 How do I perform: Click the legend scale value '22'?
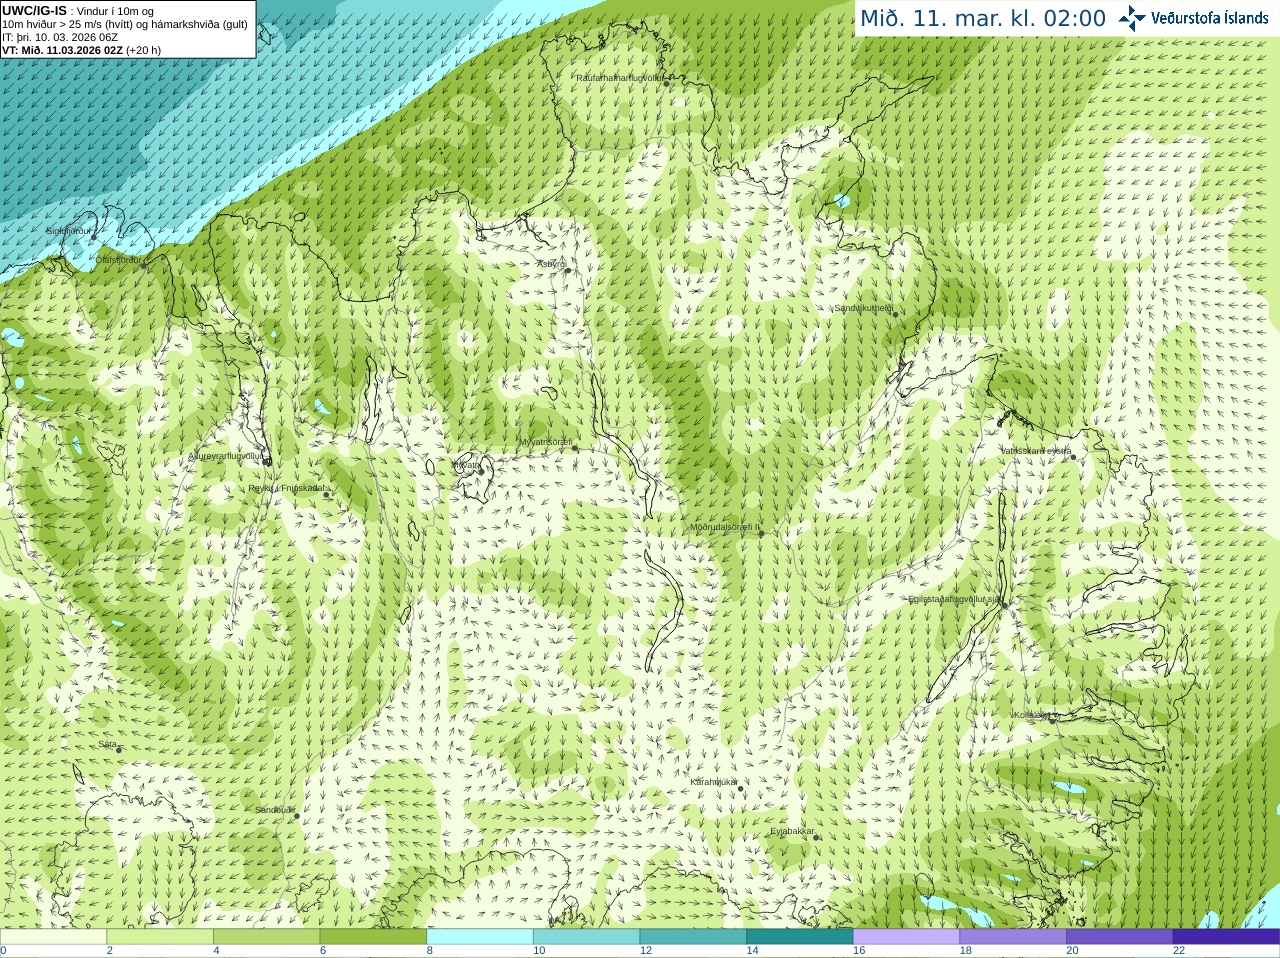[x=1179, y=951]
